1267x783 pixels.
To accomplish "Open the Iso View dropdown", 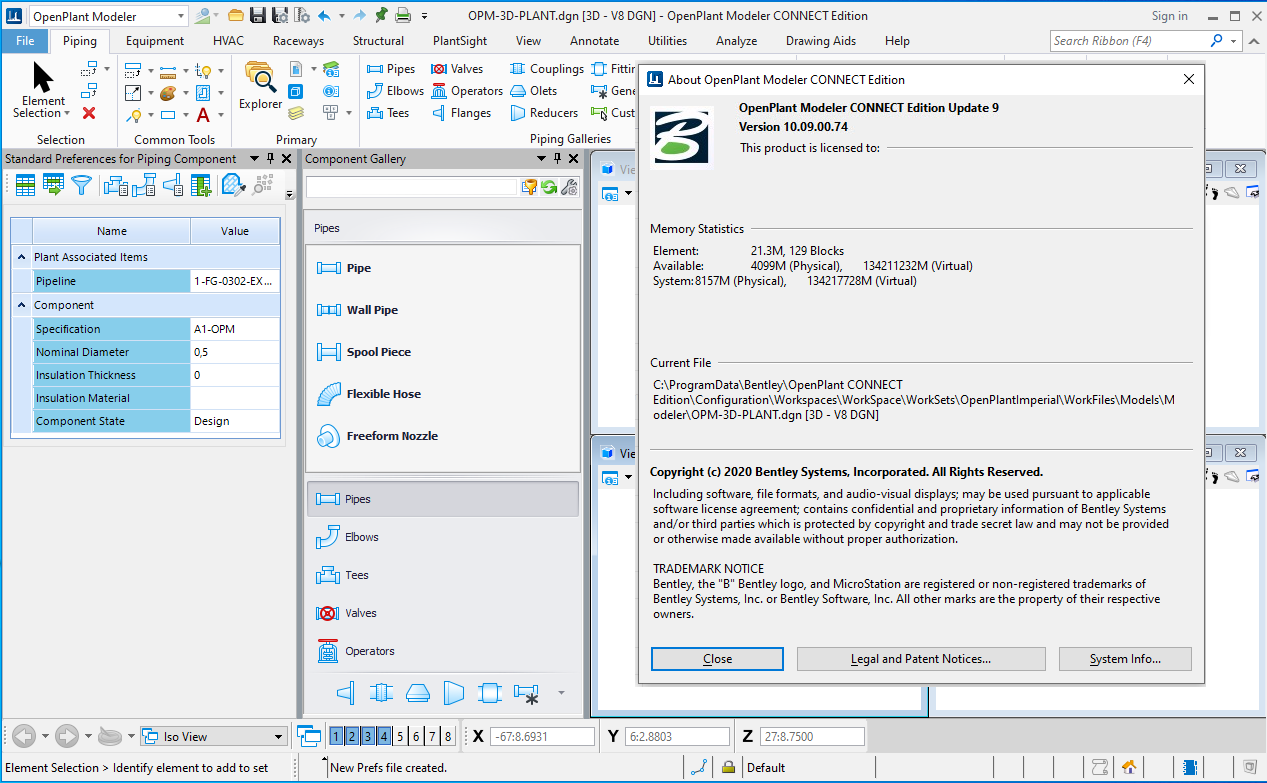I will pos(279,737).
